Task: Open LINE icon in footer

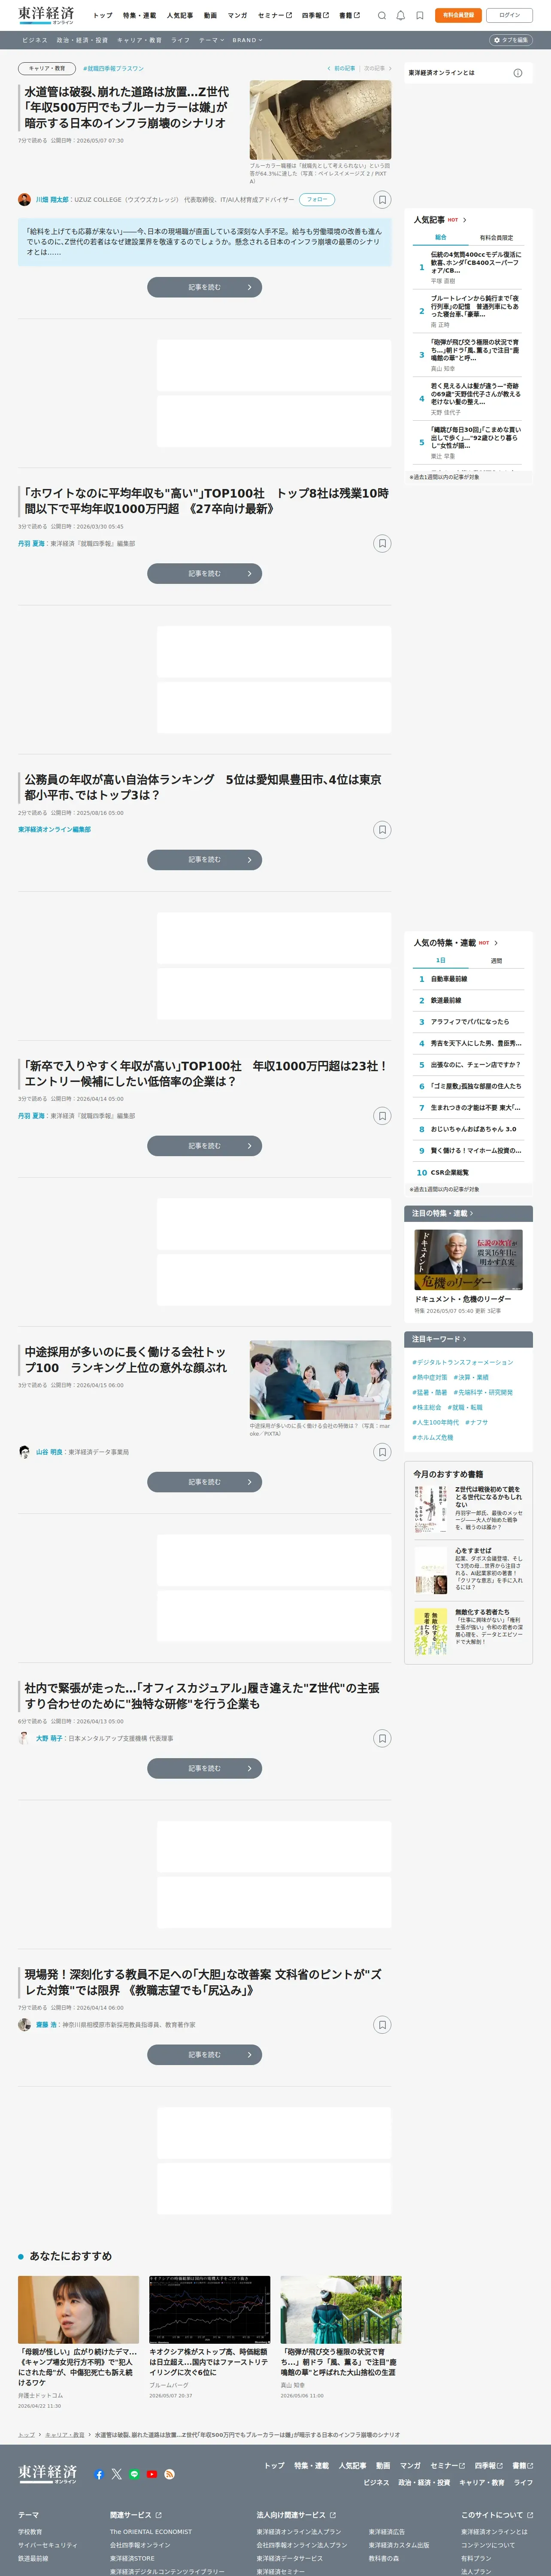Action: coord(134,2474)
